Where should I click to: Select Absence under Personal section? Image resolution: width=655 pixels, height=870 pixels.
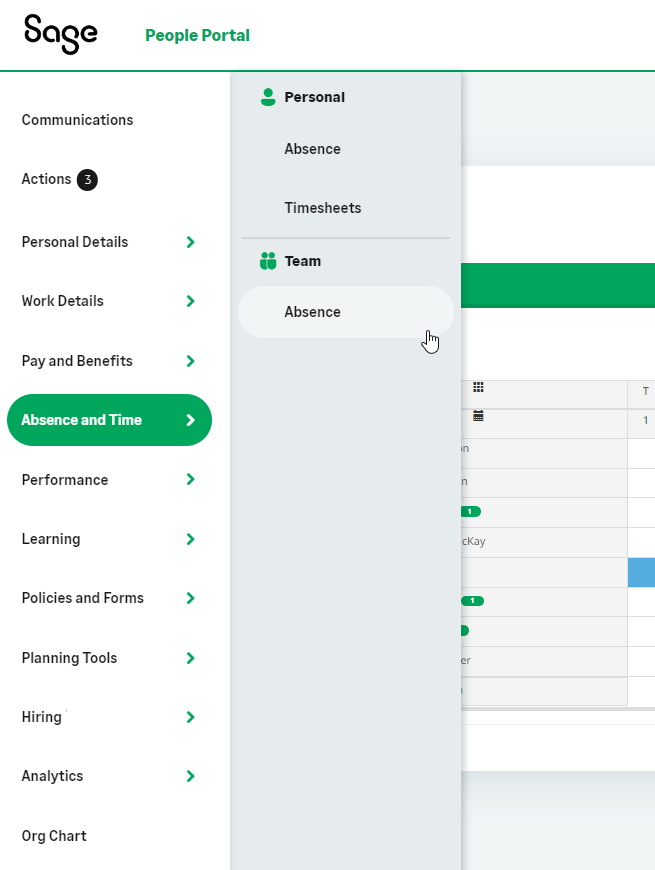tap(312, 149)
